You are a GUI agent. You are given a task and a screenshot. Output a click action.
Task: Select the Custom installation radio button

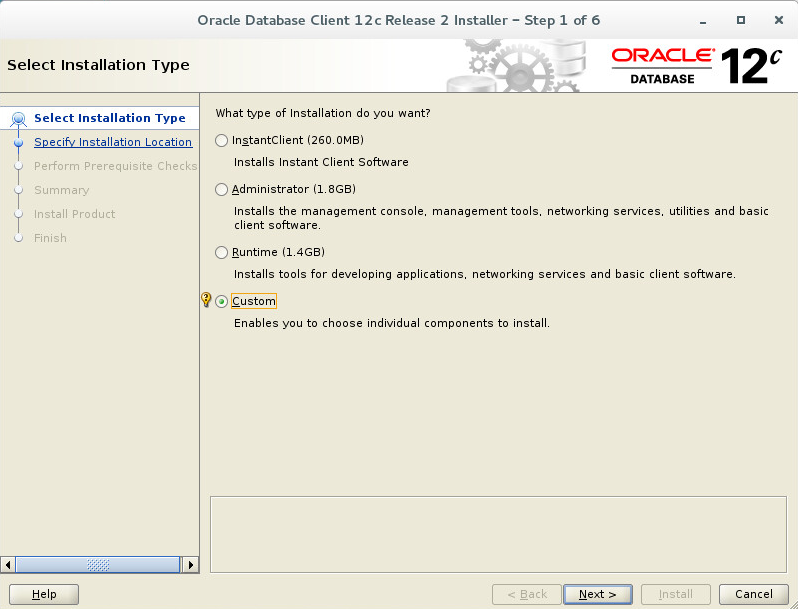[221, 301]
